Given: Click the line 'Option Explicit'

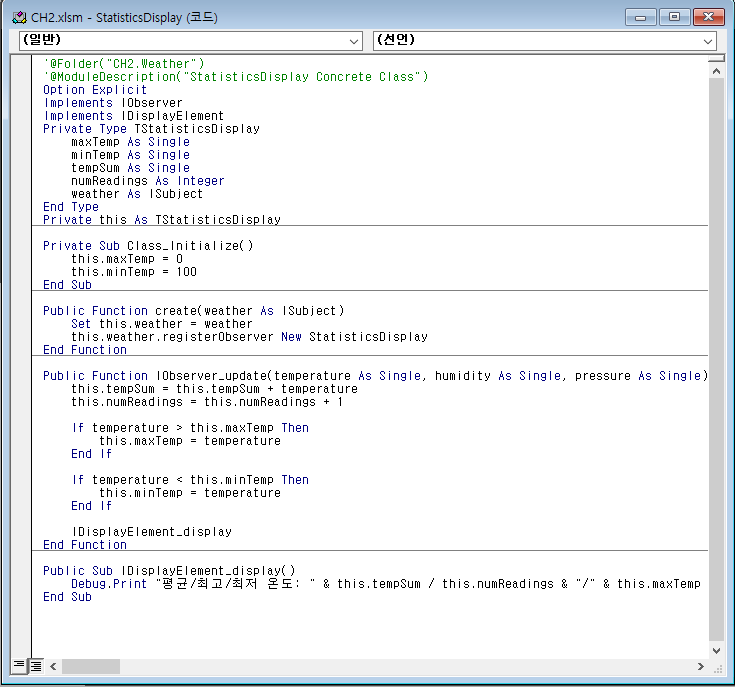Looking at the screenshot, I should [95, 90].
